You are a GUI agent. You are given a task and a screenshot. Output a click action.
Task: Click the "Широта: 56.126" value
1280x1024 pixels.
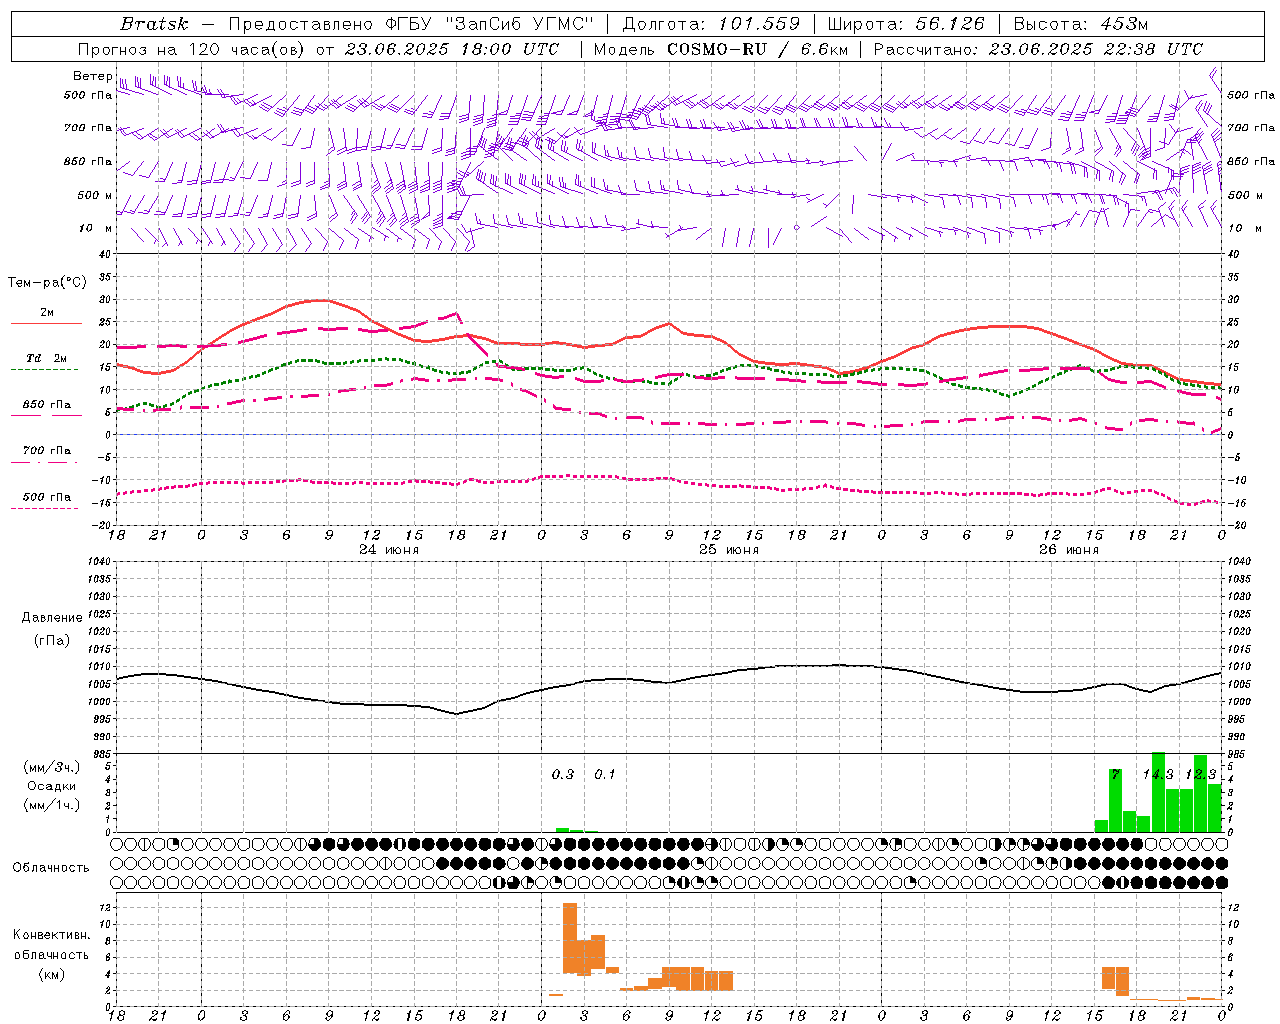[x=906, y=24]
